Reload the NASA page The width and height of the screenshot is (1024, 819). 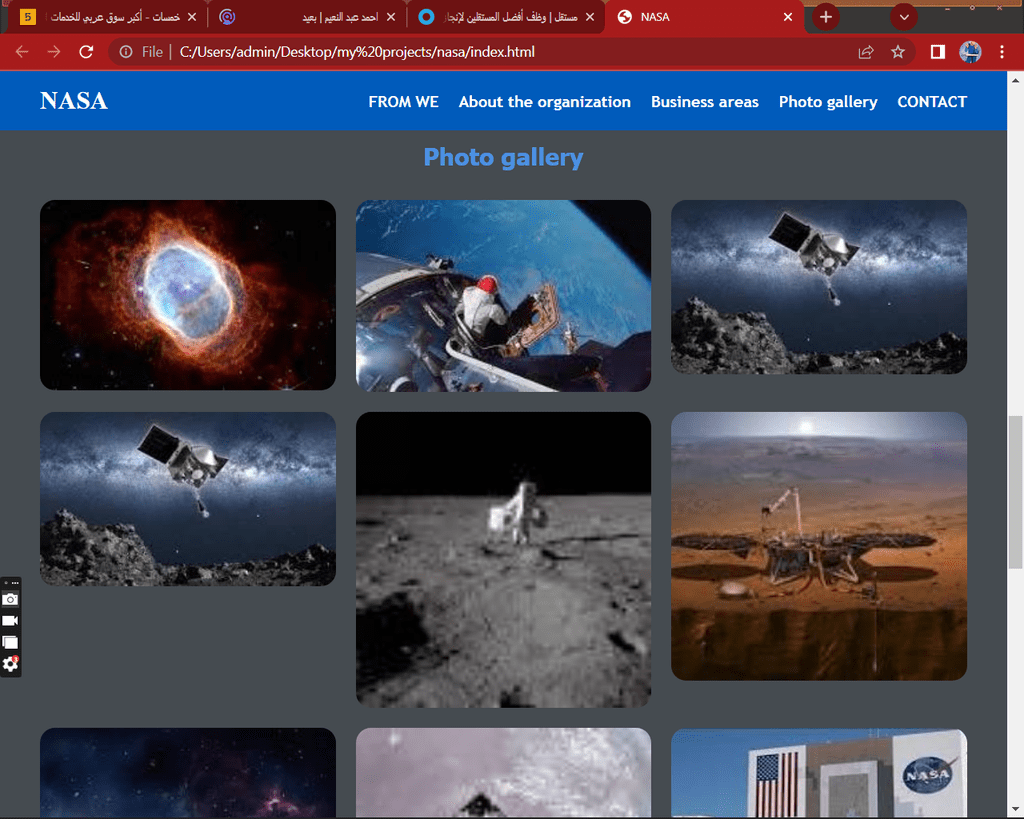[x=86, y=52]
